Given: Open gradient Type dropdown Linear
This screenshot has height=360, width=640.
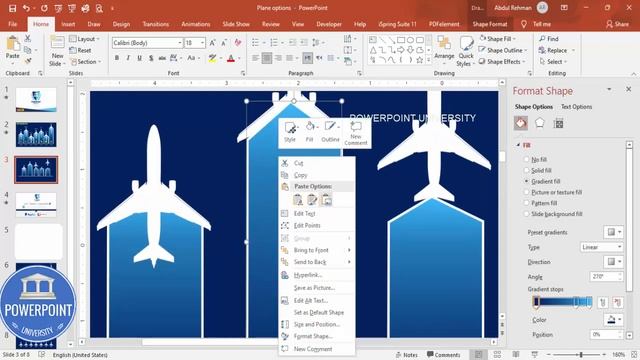Looking at the screenshot, I should point(602,247).
